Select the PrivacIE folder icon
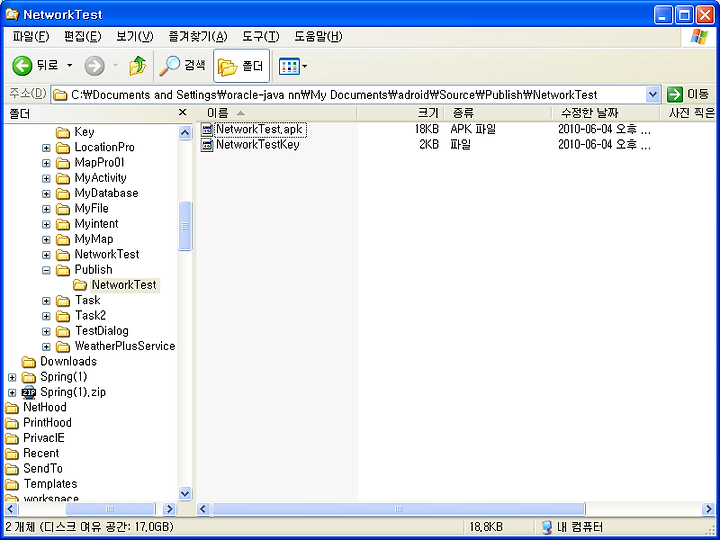The image size is (720, 540). pyautogui.click(x=11, y=438)
